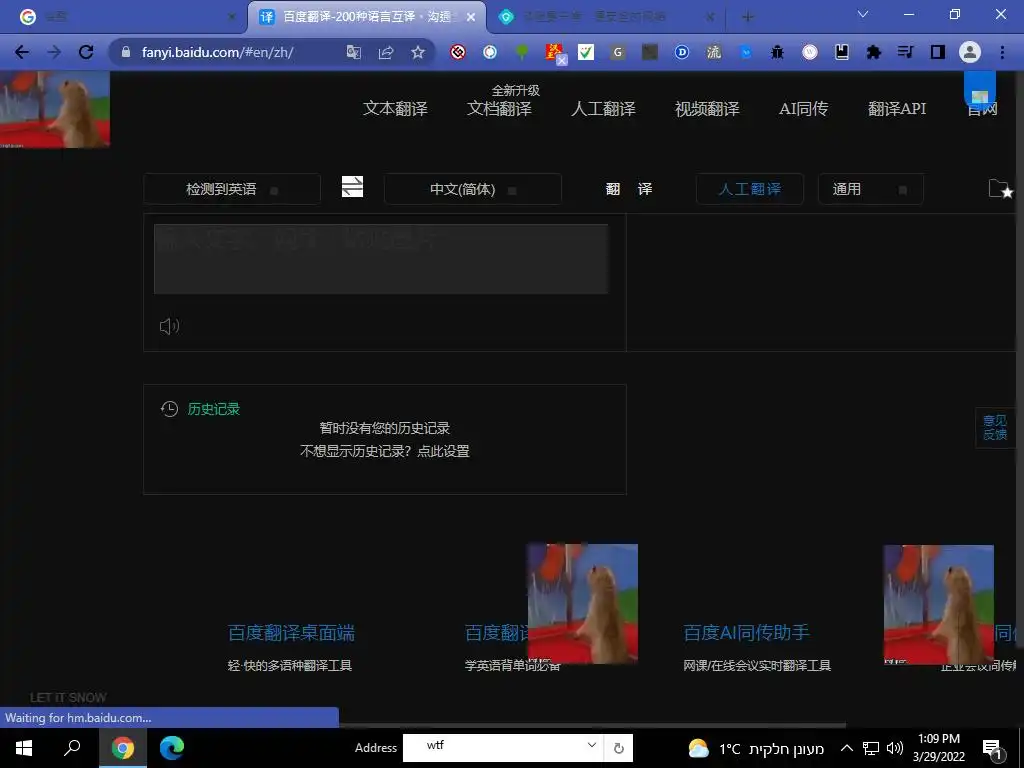
Task: Click the outlined 人工翻译 button
Action: 750,189
